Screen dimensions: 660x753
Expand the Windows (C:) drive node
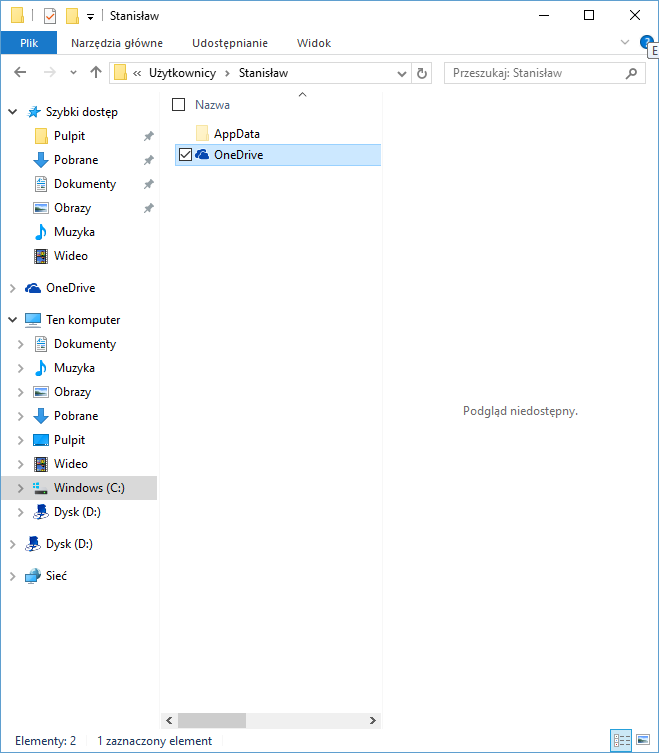(x=20, y=488)
